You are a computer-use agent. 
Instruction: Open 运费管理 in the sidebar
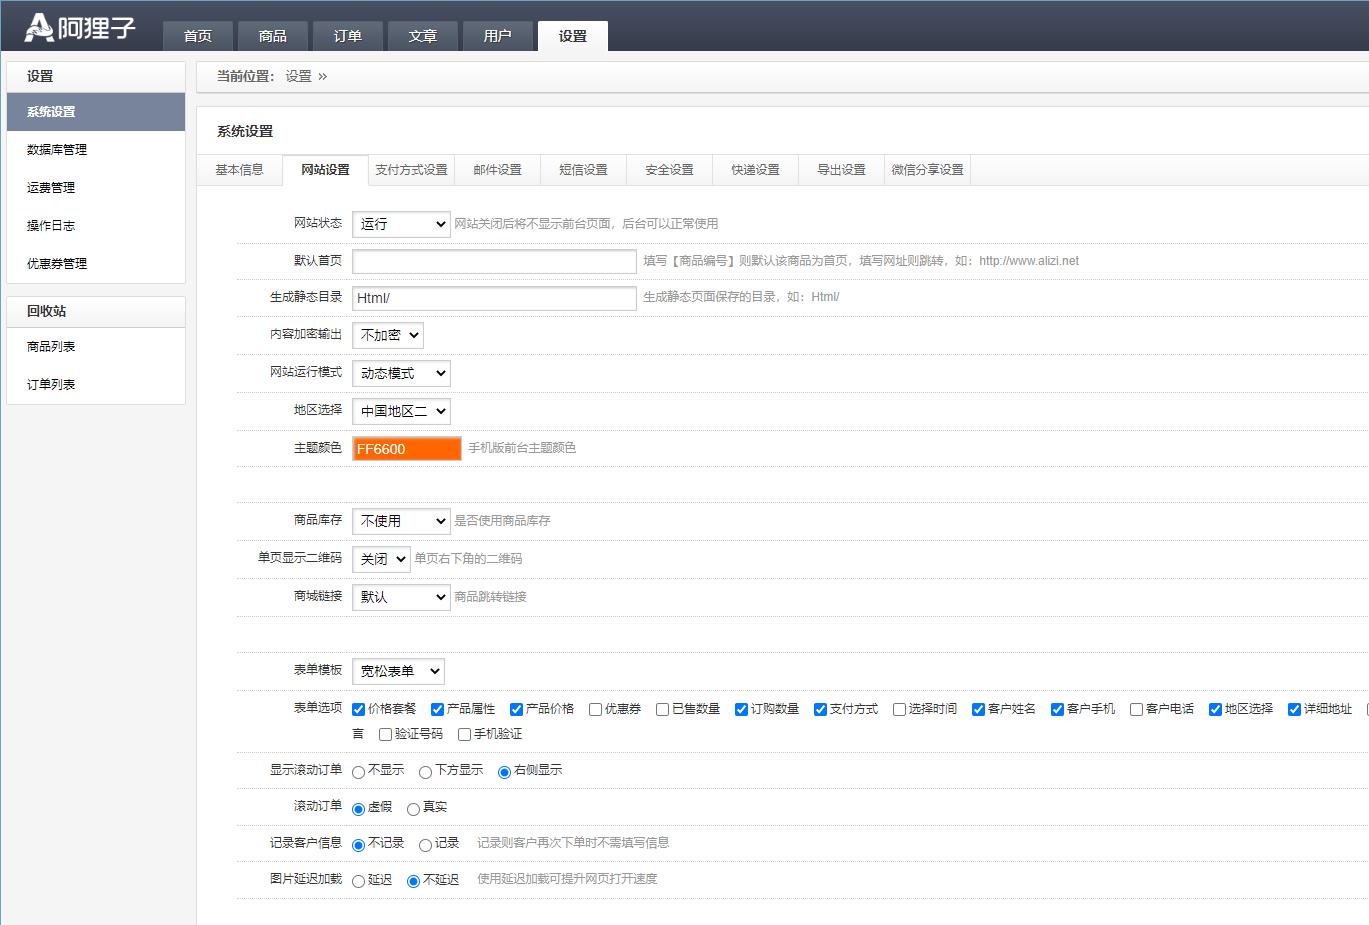pos(96,188)
